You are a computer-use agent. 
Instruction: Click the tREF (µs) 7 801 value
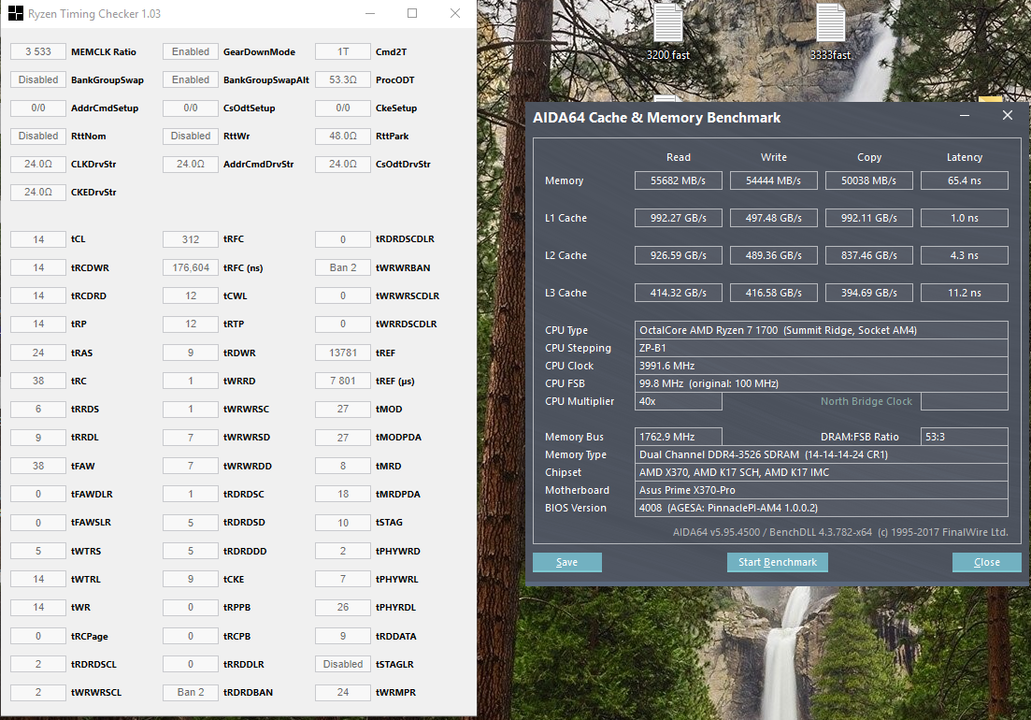[x=343, y=381]
